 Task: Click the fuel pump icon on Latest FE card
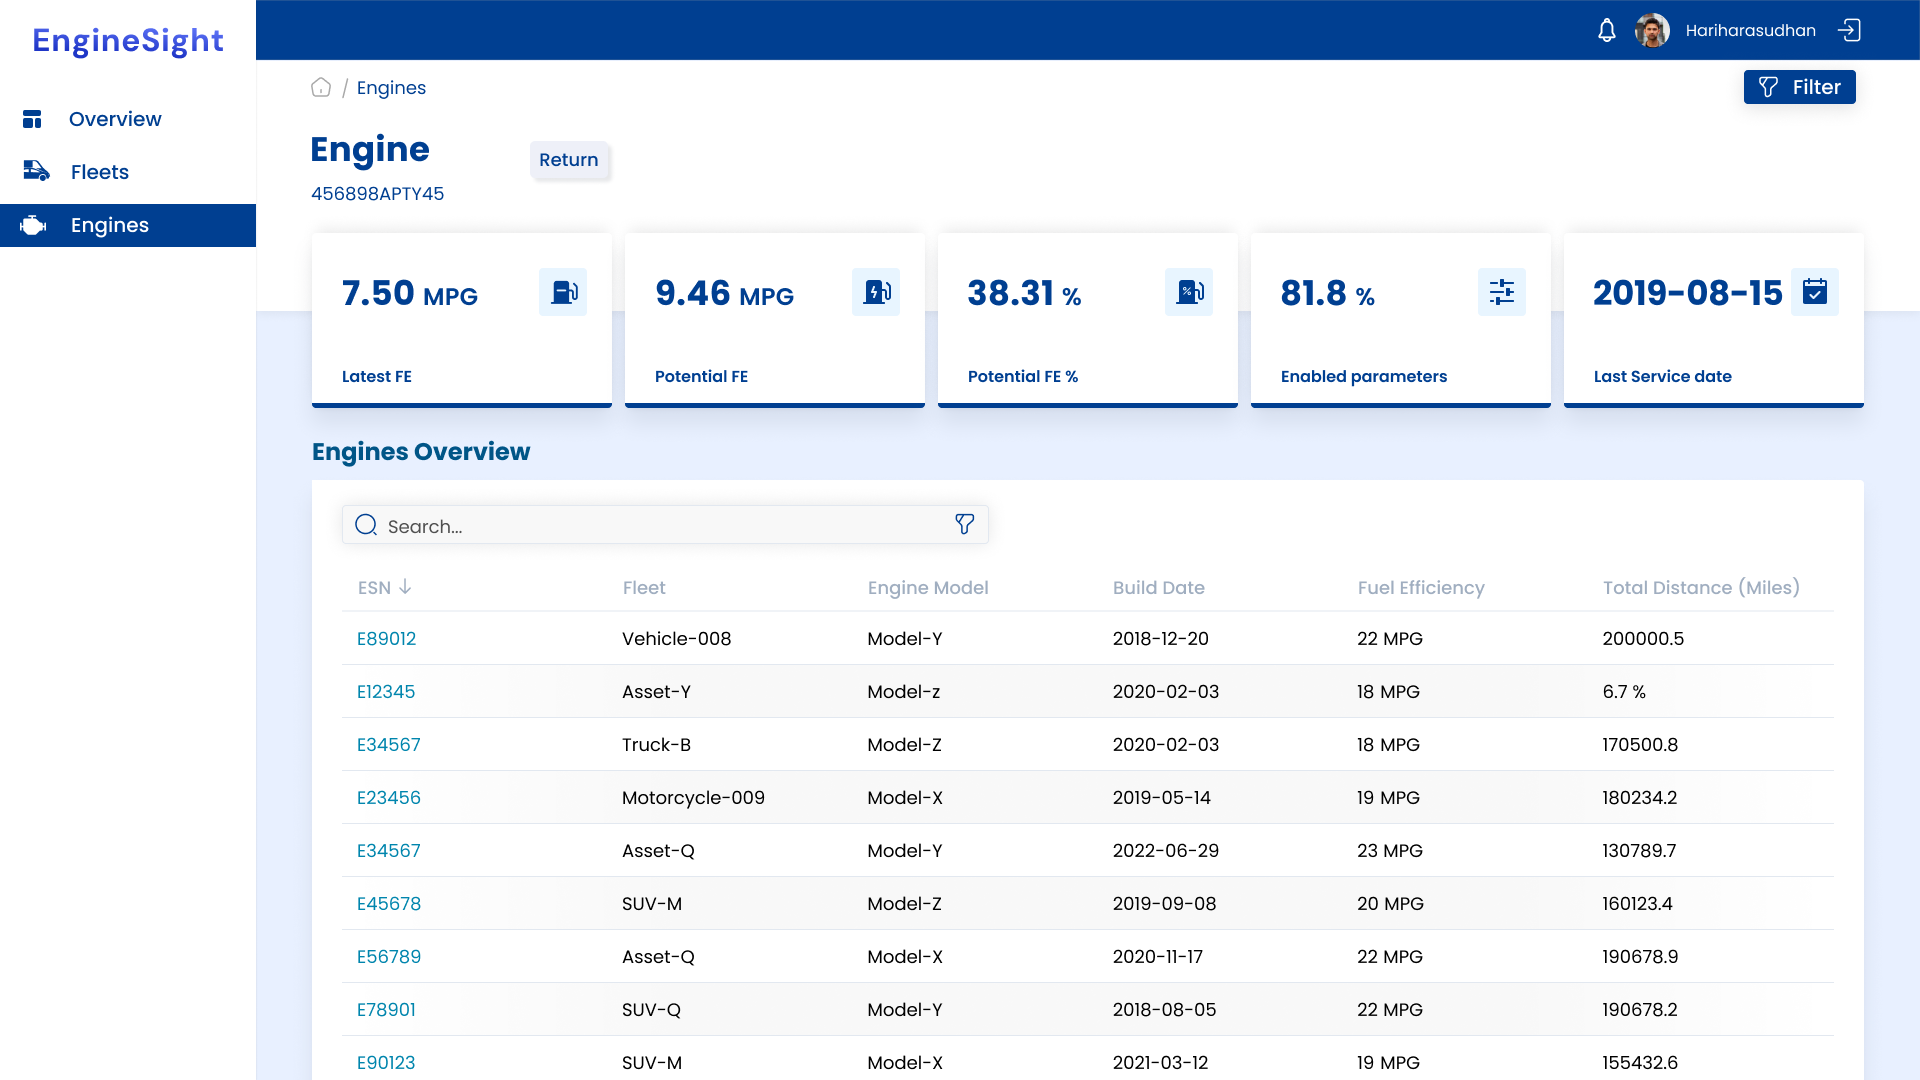563,292
